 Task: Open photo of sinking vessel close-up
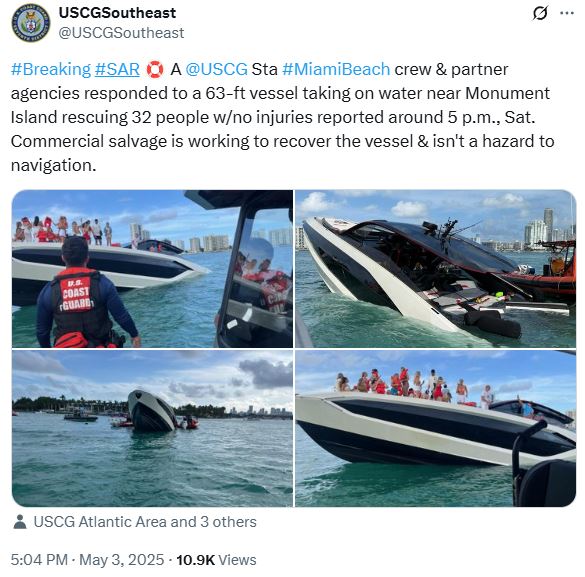point(435,269)
